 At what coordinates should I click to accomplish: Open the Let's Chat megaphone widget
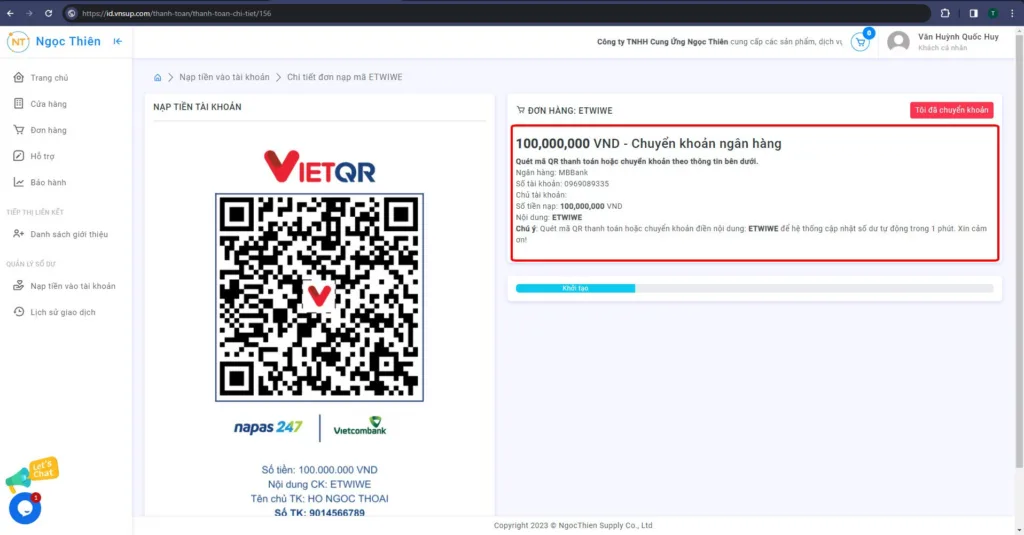click(x=32, y=473)
